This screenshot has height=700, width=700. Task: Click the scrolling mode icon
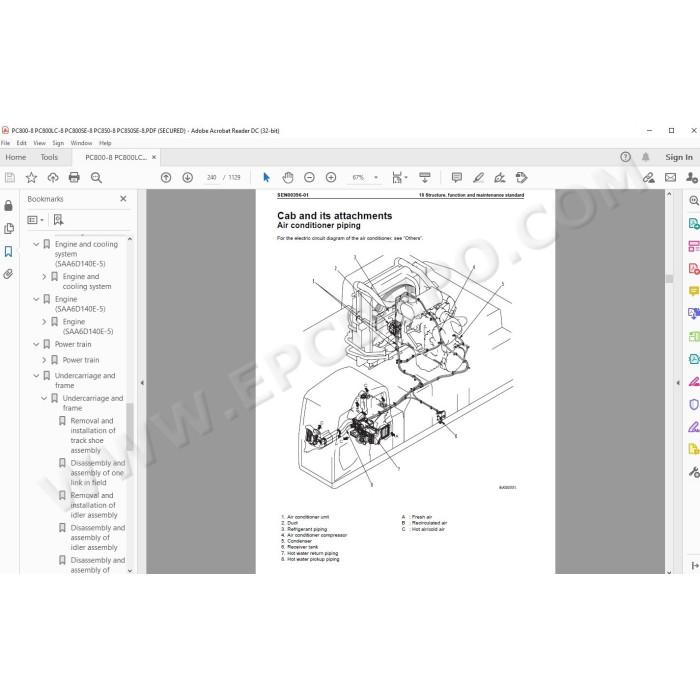click(x=425, y=178)
